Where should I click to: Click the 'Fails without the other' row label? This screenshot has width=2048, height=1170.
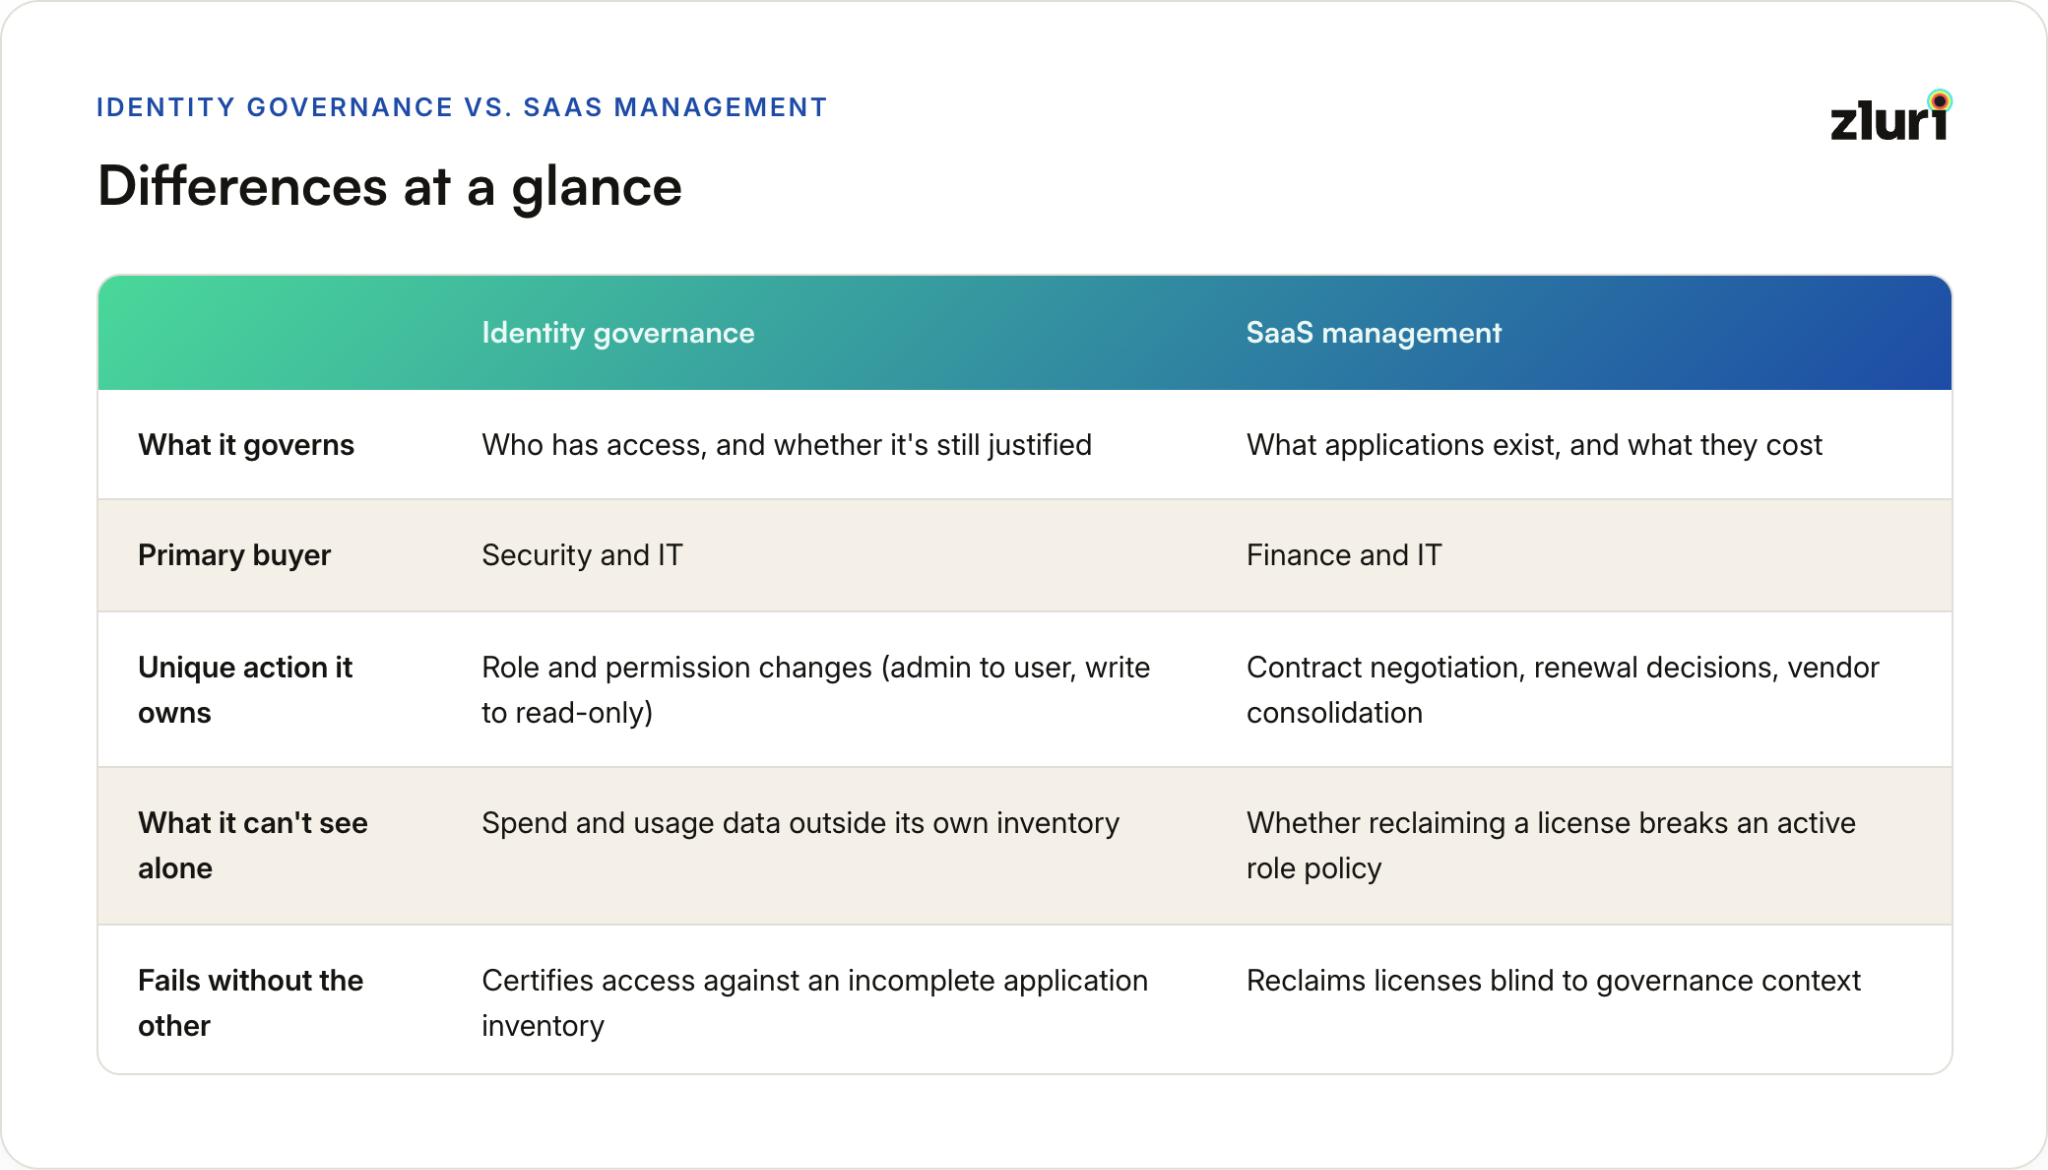click(x=250, y=1003)
